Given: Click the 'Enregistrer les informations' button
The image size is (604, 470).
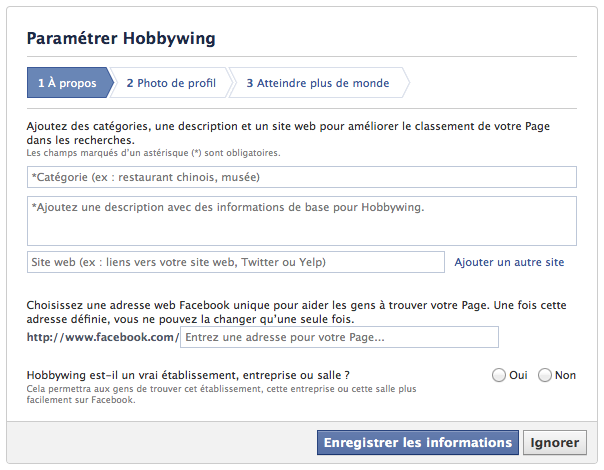Looking at the screenshot, I should tap(418, 443).
